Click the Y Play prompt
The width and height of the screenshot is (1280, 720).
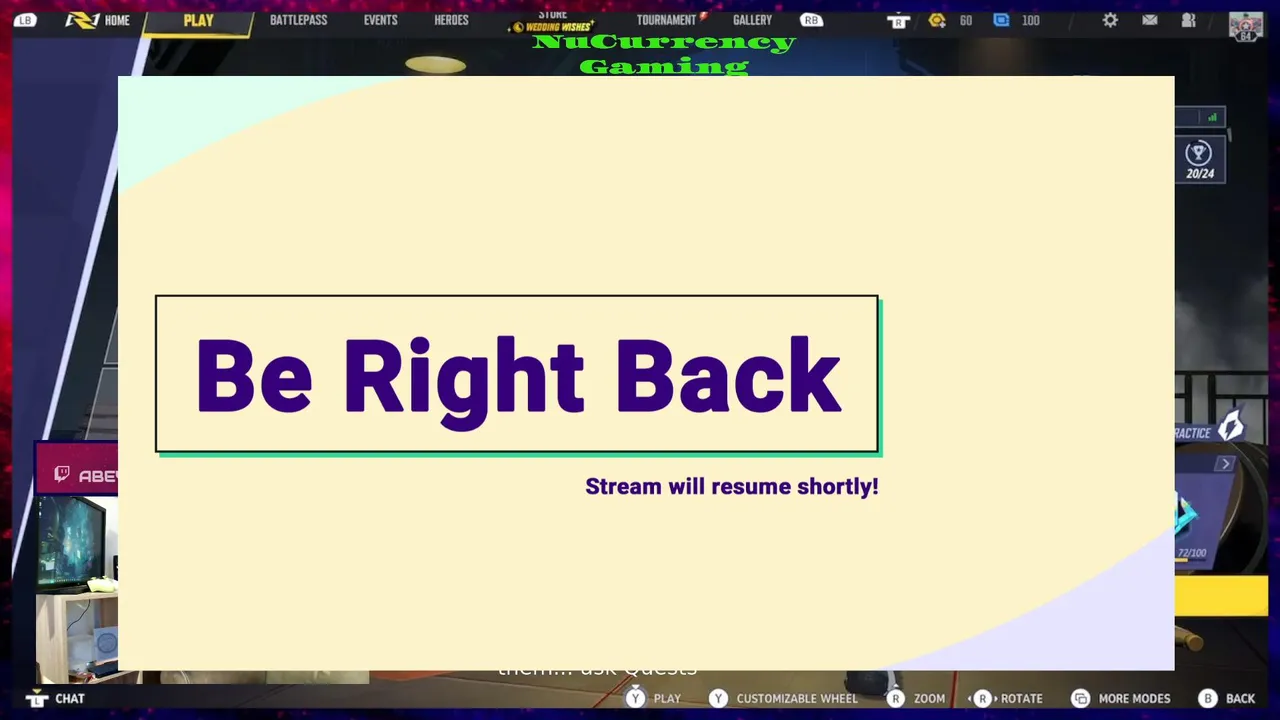653,698
